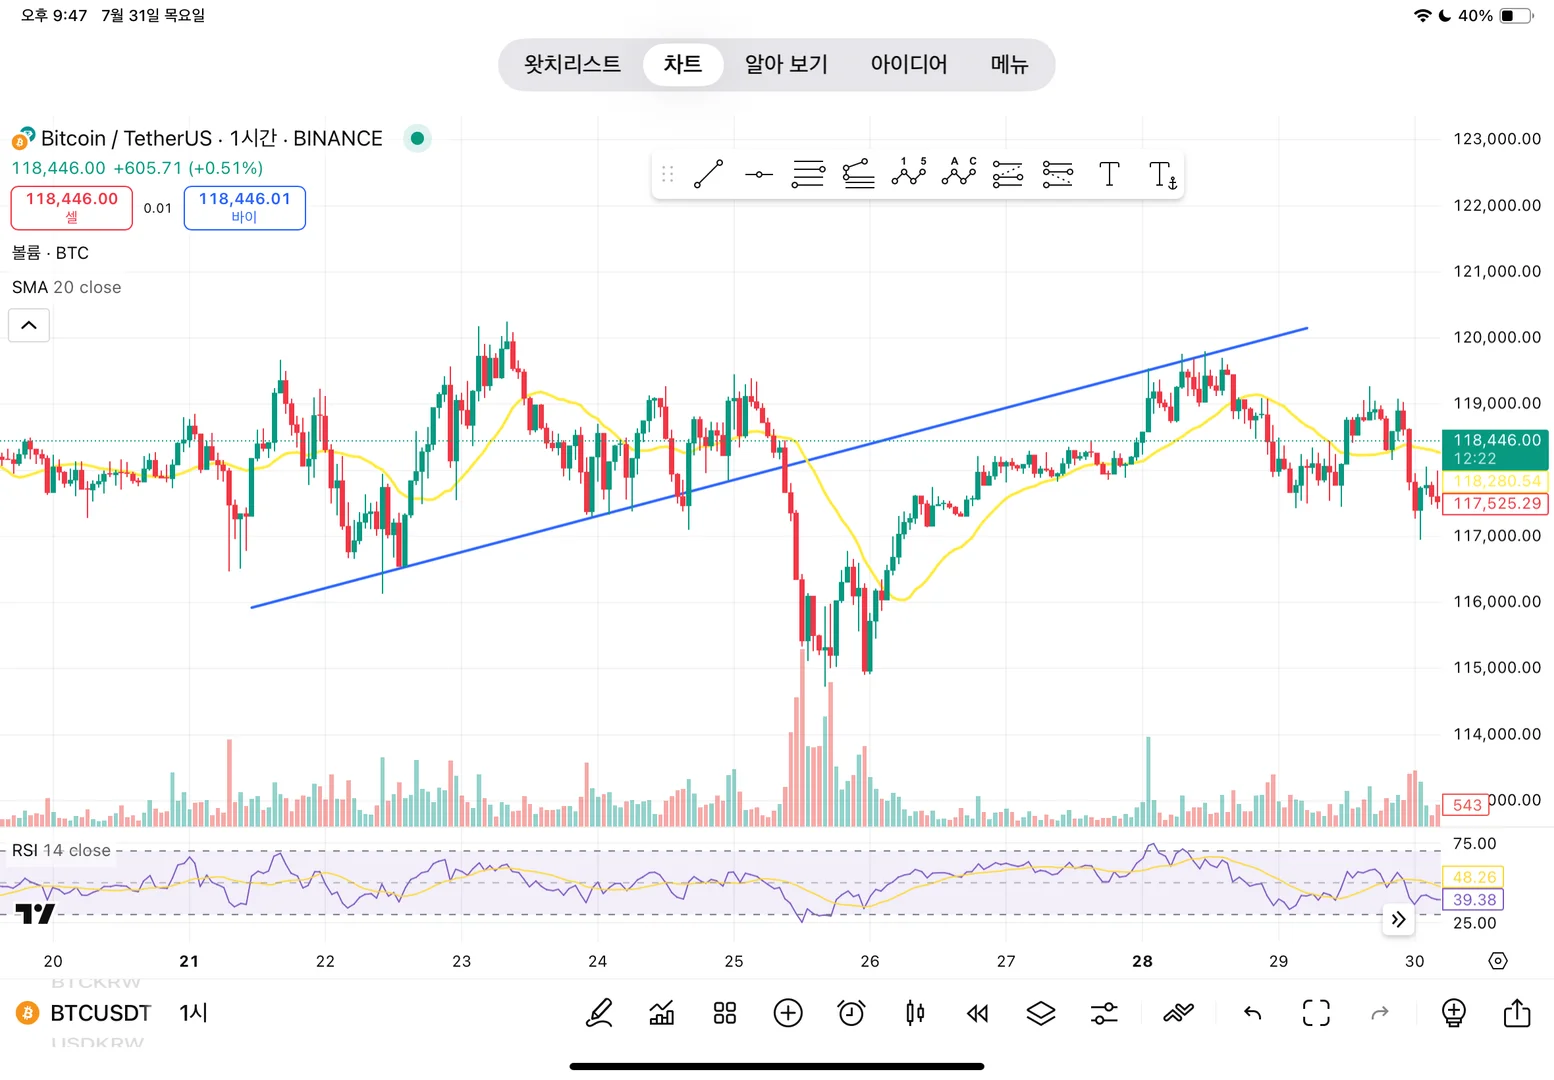The image size is (1554, 1080).
Task: Tap the red price label 117,525.29
Action: click(x=1497, y=504)
